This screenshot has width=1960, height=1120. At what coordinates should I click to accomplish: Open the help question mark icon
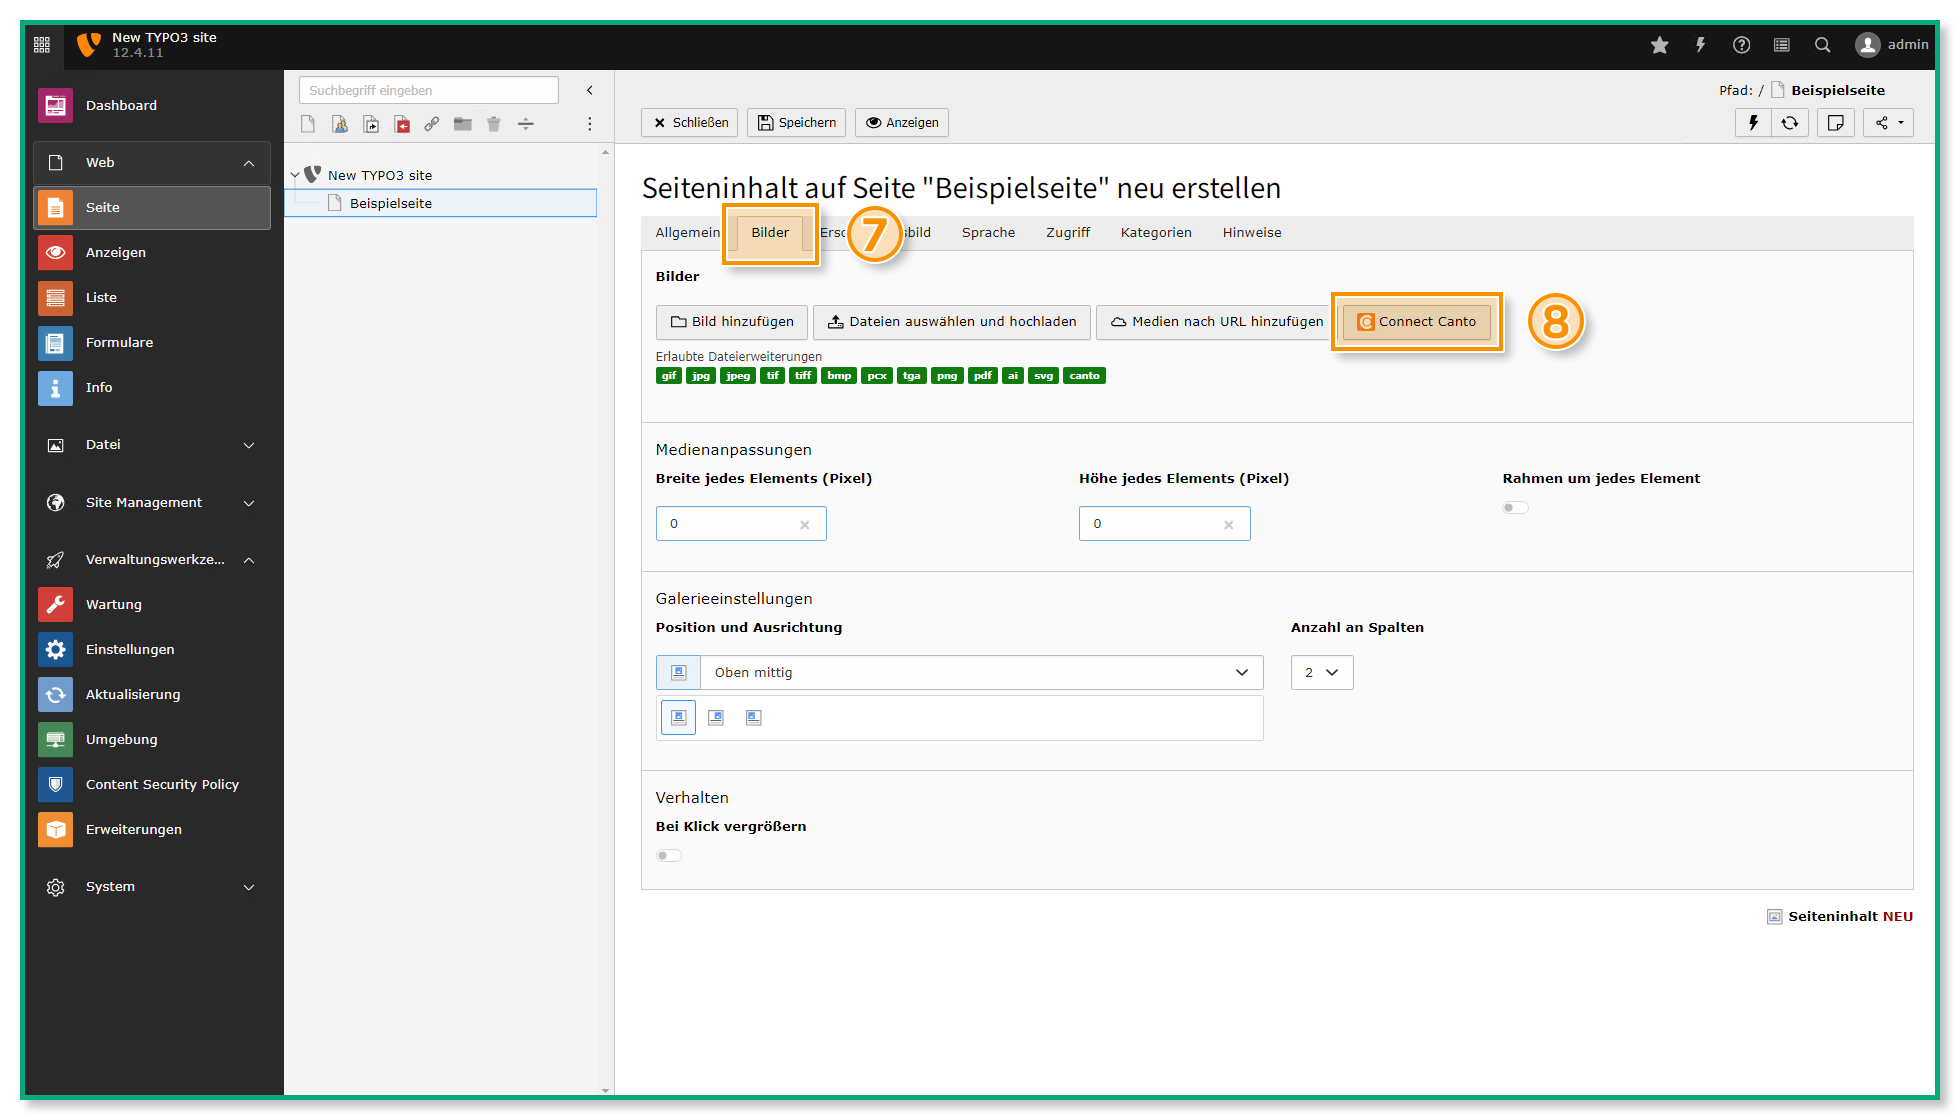click(x=1741, y=45)
